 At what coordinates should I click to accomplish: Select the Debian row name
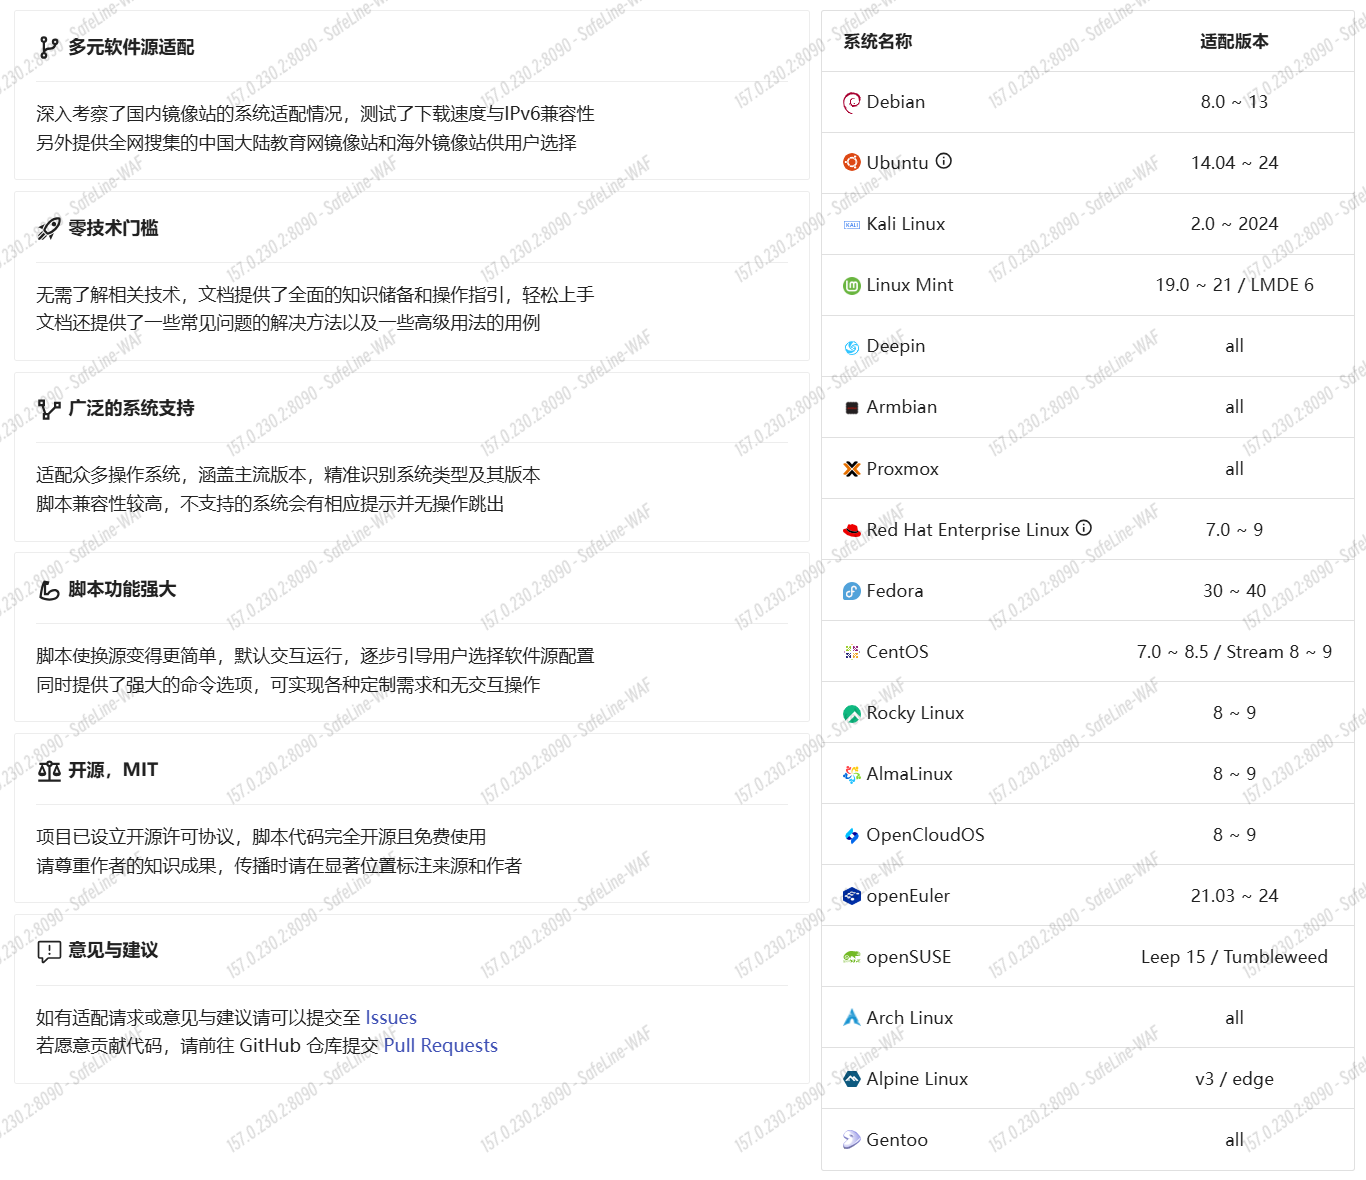click(x=896, y=102)
